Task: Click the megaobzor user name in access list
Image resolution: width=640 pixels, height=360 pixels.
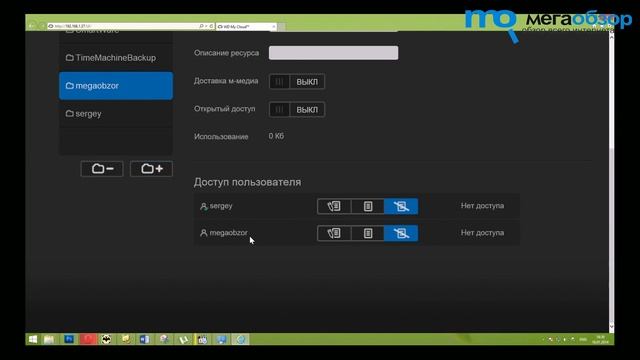Action: click(229, 233)
